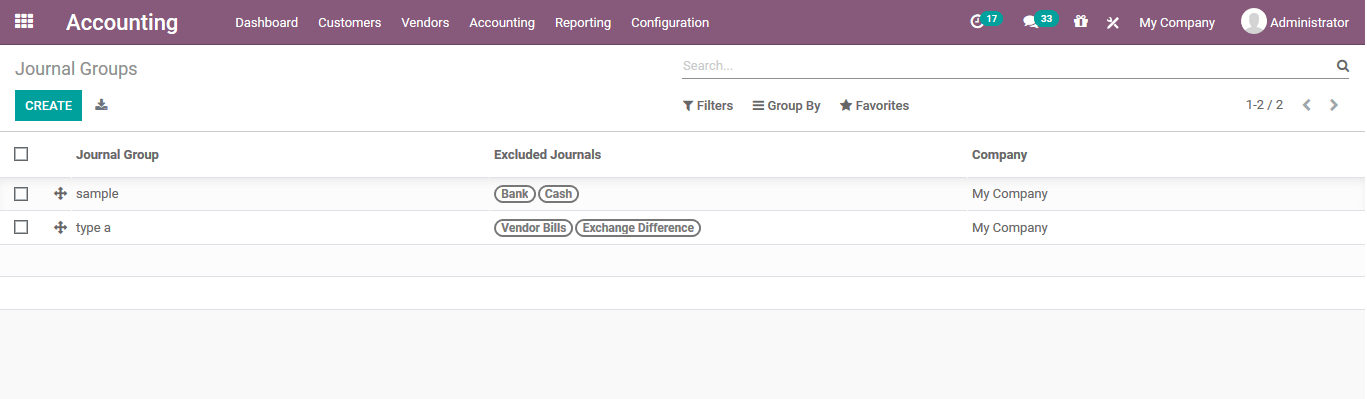Go to the next page arrow
Screen dimensions: 1367x399
(x=1334, y=105)
